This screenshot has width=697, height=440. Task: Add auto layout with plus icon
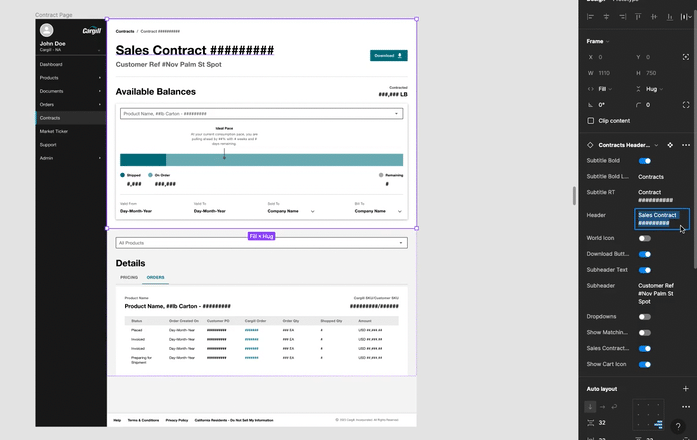point(685,388)
